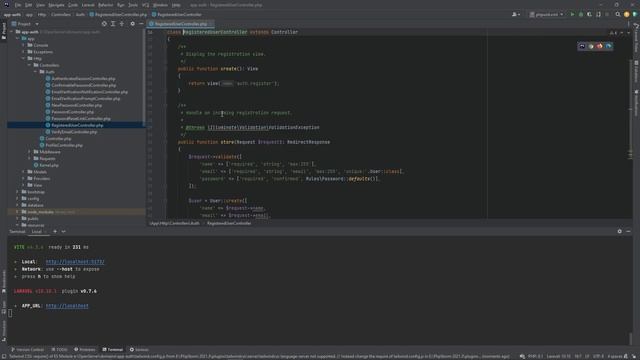This screenshot has width=640, height=360.
Task: Click the Collapse All icon in Project panel
Action: [x=122, y=24]
